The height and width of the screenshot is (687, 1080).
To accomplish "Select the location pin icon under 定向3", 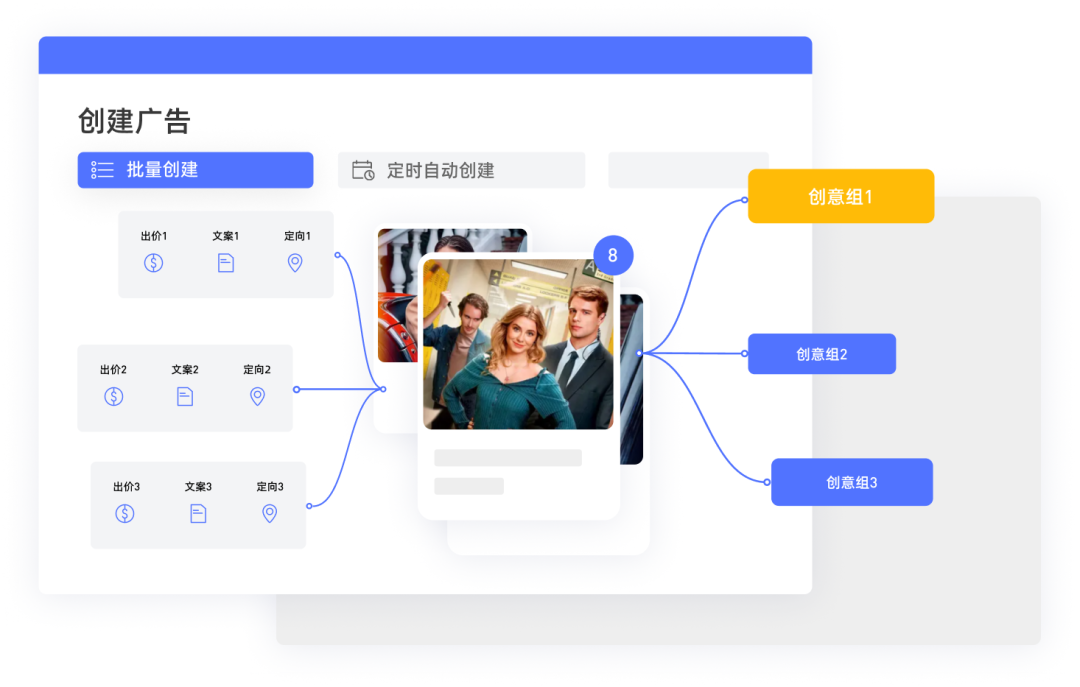I will click(268, 514).
